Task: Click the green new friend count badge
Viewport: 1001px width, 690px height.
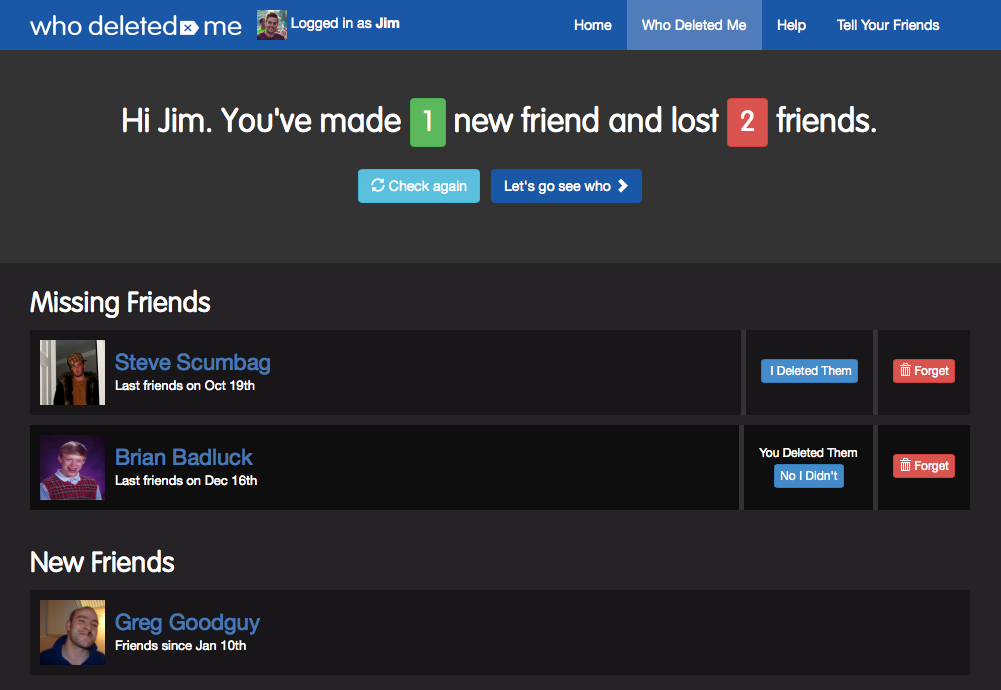Action: click(427, 122)
